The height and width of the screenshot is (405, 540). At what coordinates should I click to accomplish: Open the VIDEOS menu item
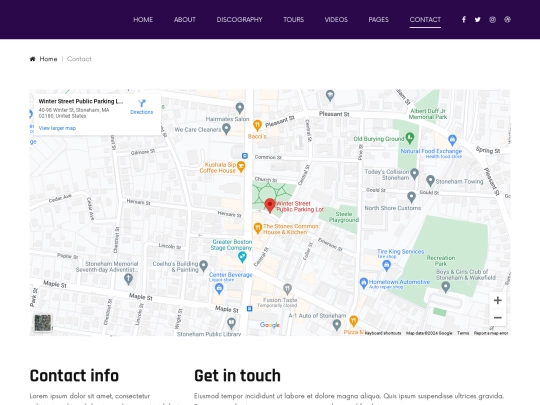coord(336,20)
